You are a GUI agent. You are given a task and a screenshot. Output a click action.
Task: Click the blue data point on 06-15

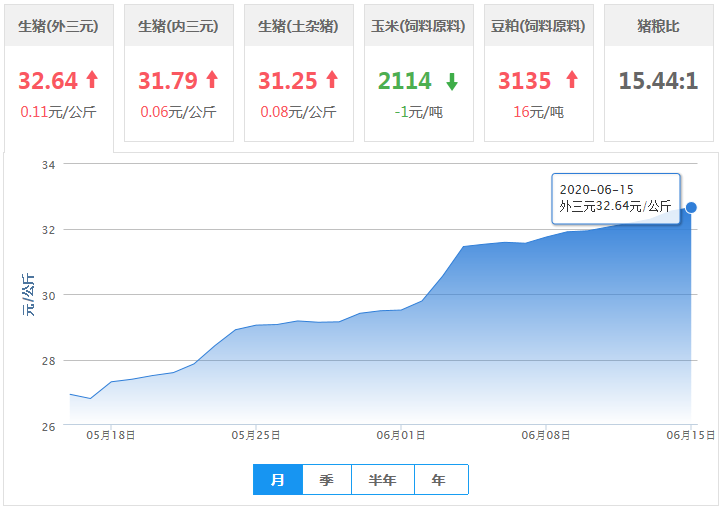click(691, 208)
